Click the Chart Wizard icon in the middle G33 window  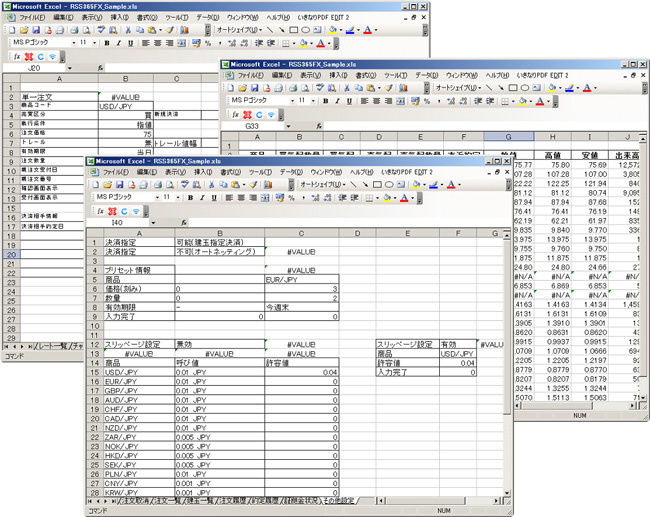403,88
